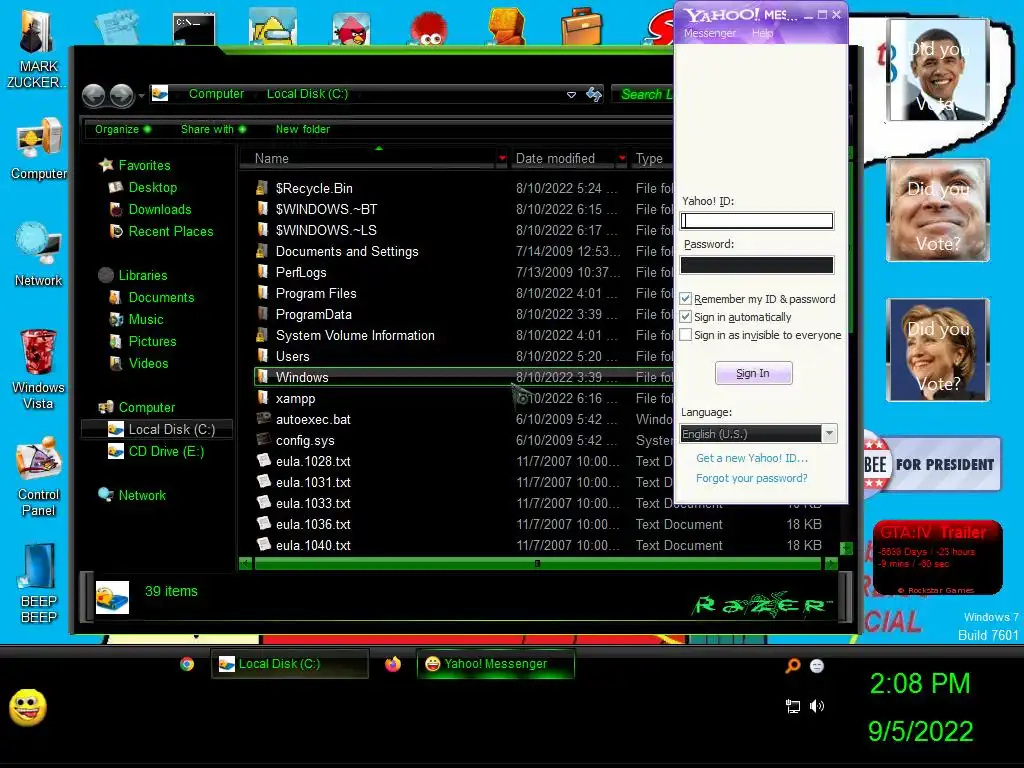Click the Desktop favorites icon in sidebar
Viewport: 1024px width, 768px height.
(x=115, y=187)
